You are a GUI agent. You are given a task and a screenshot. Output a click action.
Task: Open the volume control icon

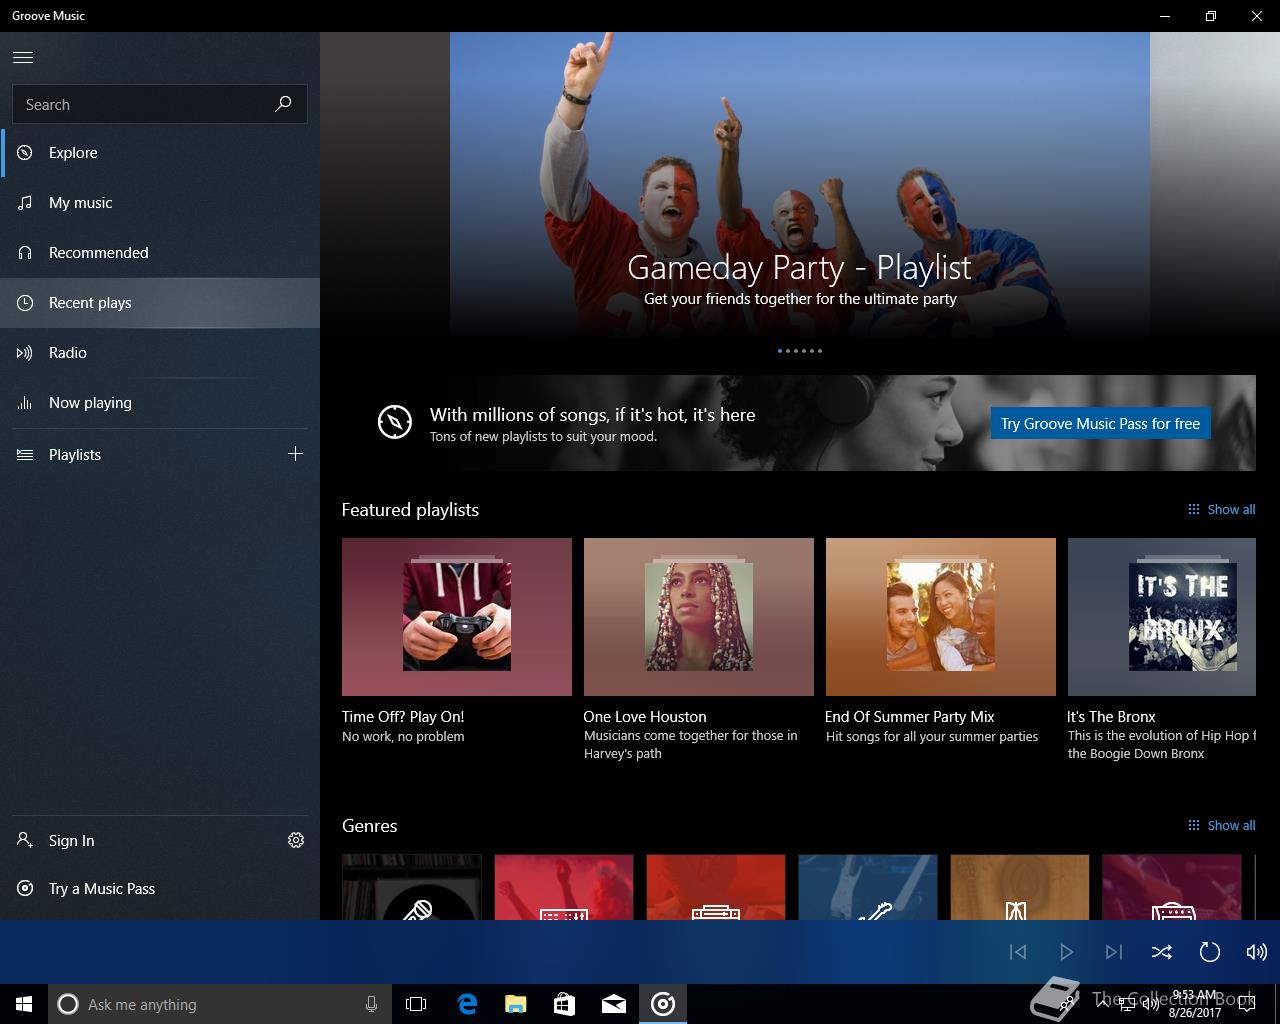[x=1257, y=952]
